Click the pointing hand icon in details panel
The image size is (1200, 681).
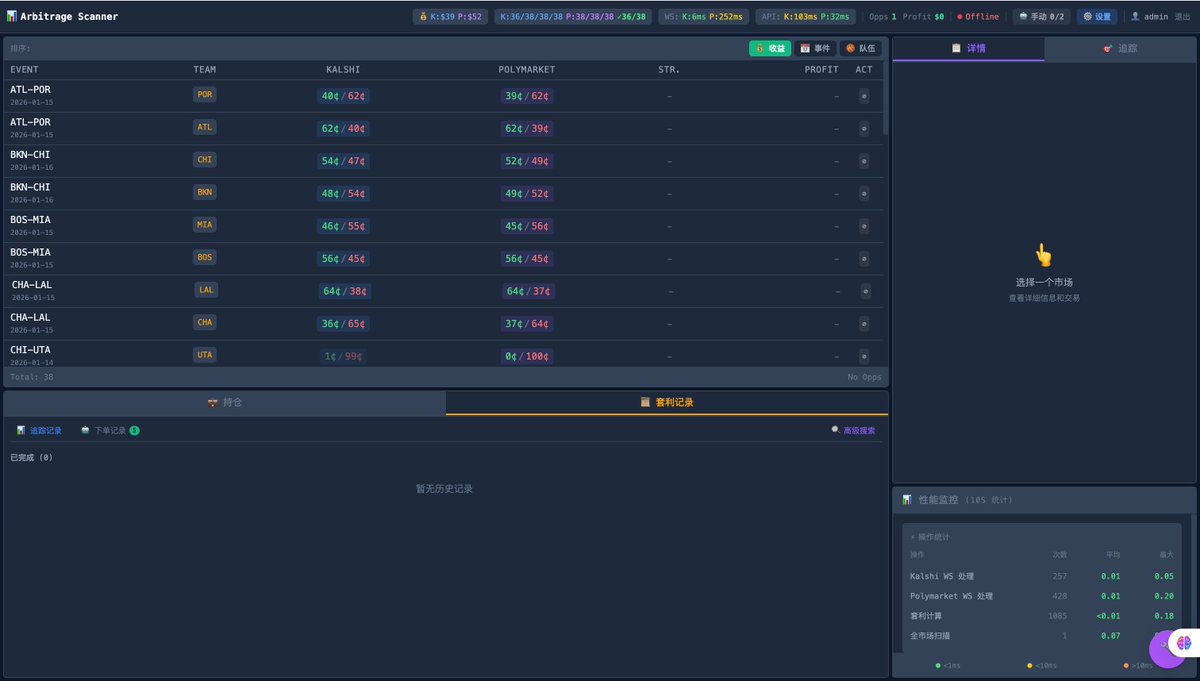click(x=1043, y=255)
